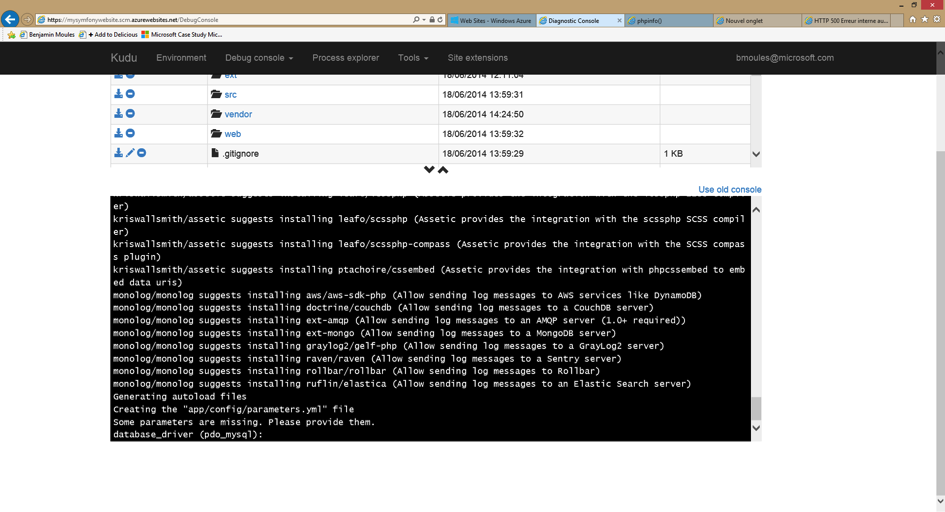The width and height of the screenshot is (945, 512).
Task: Close the Diagnostic Console tab
Action: (x=619, y=20)
